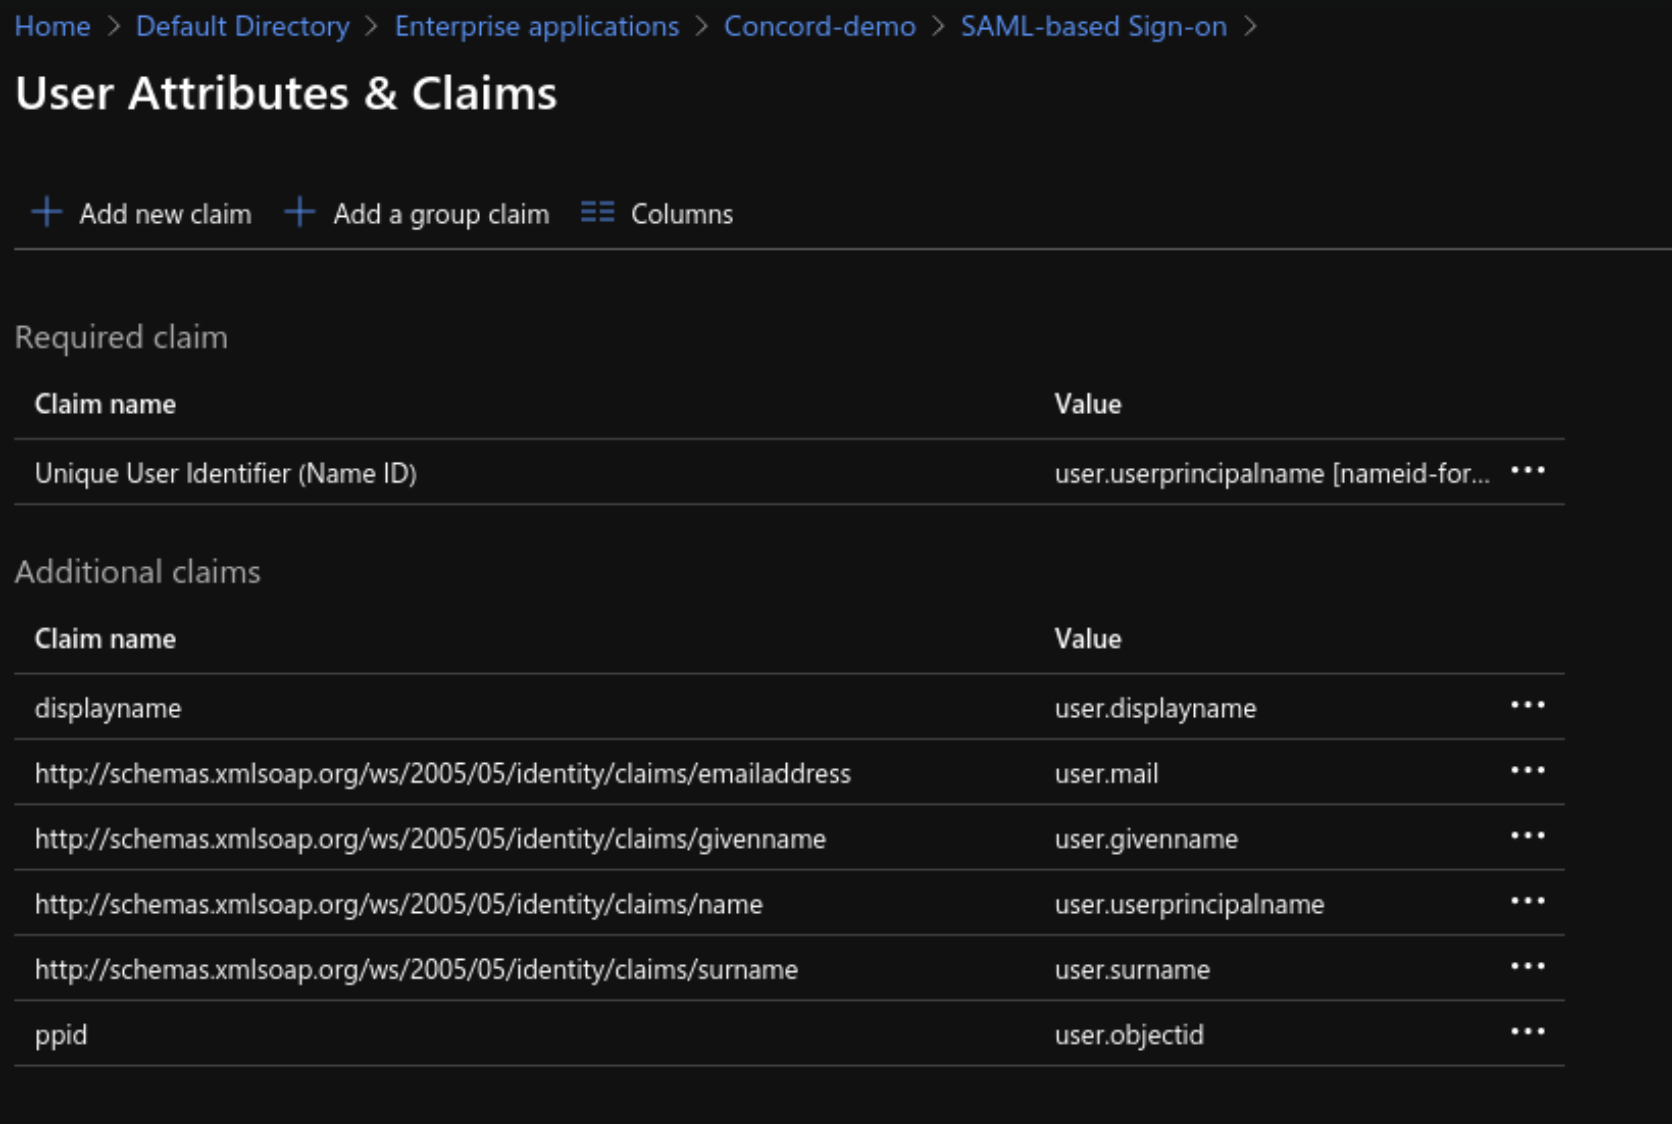Click the user.userprincipalname value in Additional claims
1672x1124 pixels.
click(x=1189, y=904)
